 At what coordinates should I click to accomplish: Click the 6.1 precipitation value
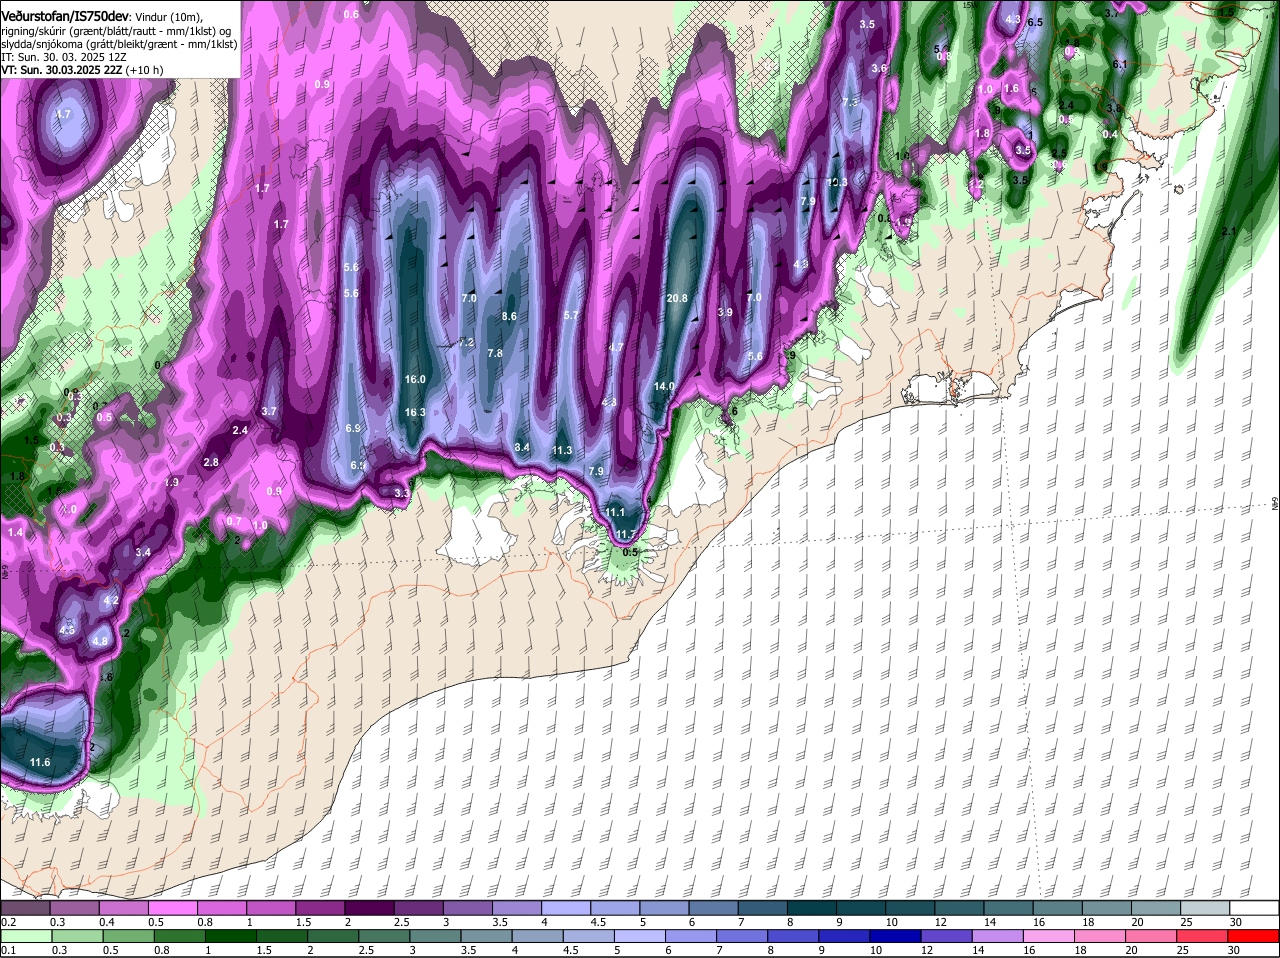coord(1120,64)
